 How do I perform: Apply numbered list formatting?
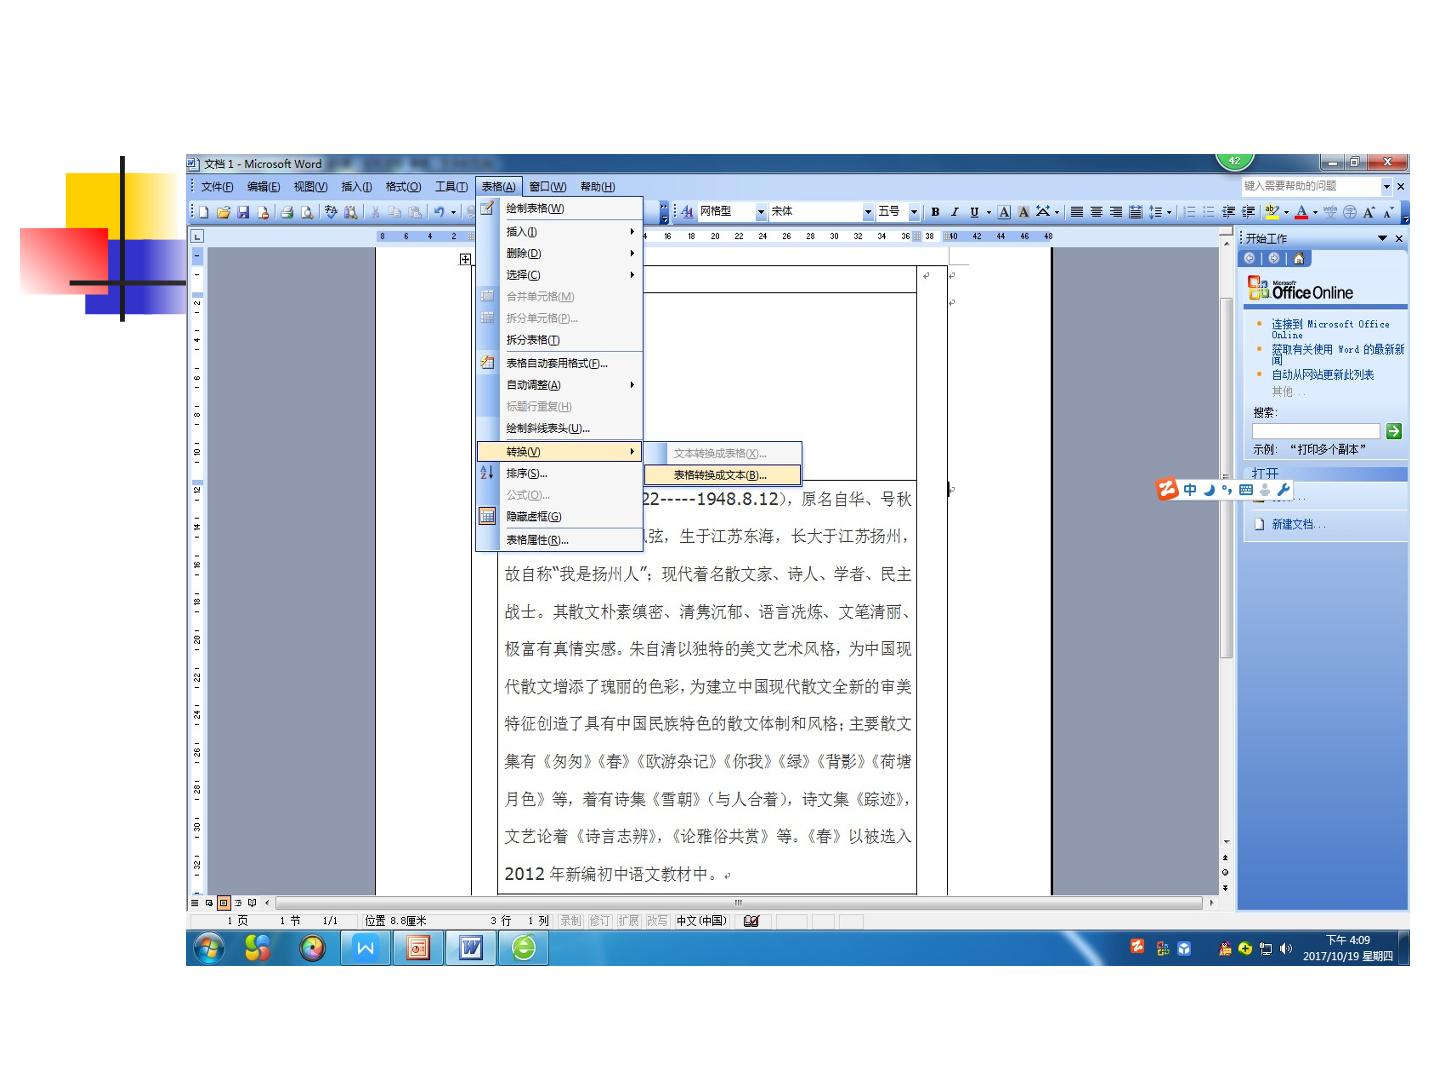pos(1189,212)
